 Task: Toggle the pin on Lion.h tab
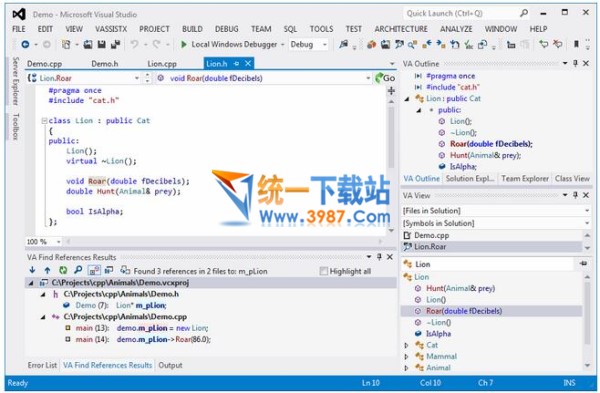[x=236, y=64]
